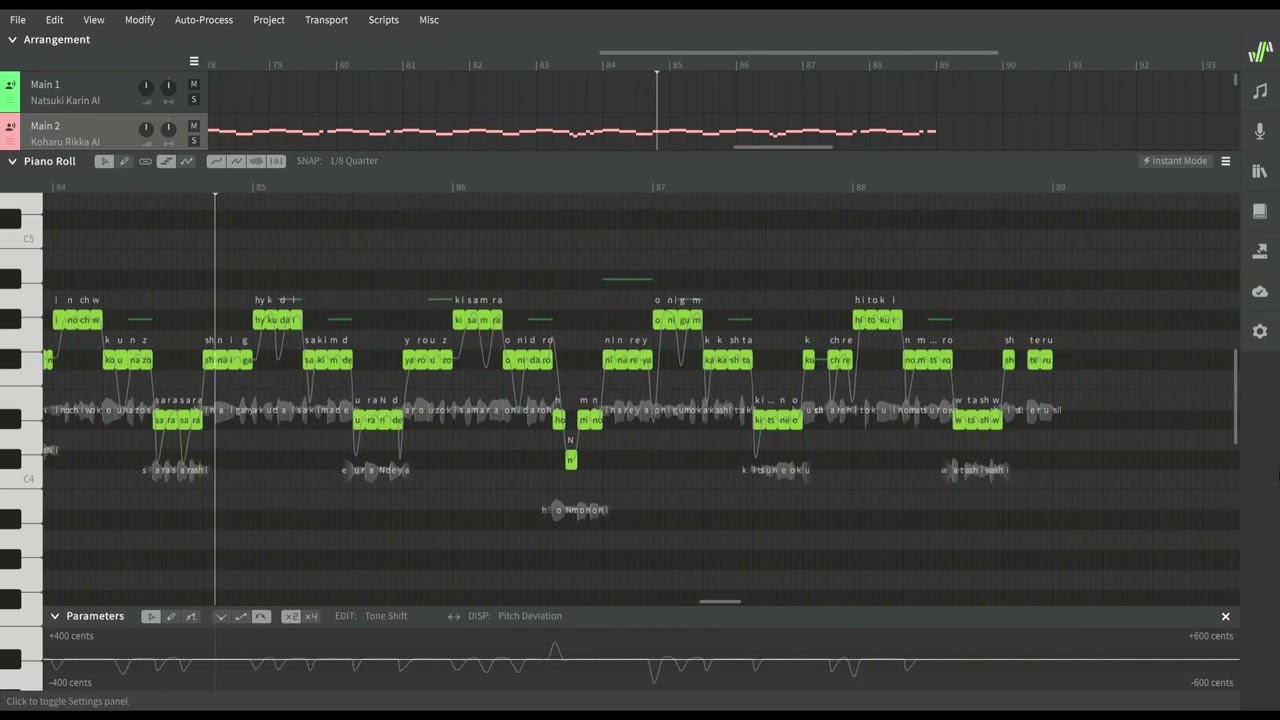
Task: Open the Render export panel icon
Action: click(1260, 251)
